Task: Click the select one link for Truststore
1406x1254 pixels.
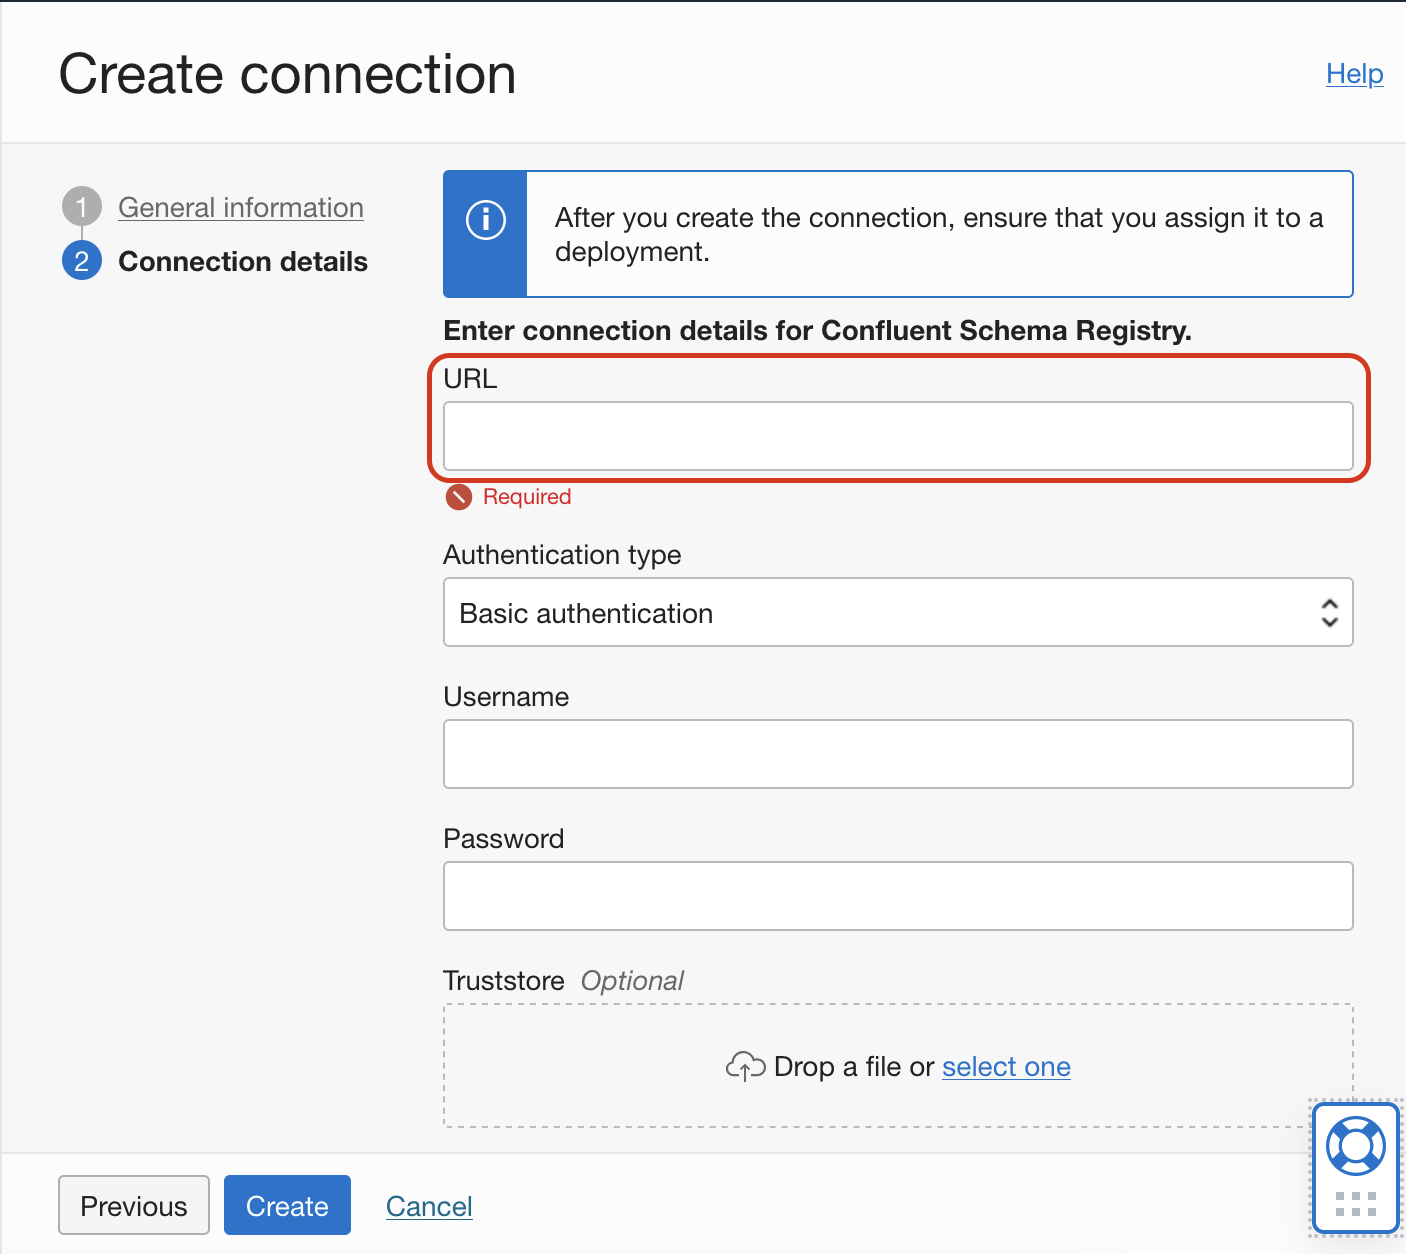Action: (1006, 1066)
